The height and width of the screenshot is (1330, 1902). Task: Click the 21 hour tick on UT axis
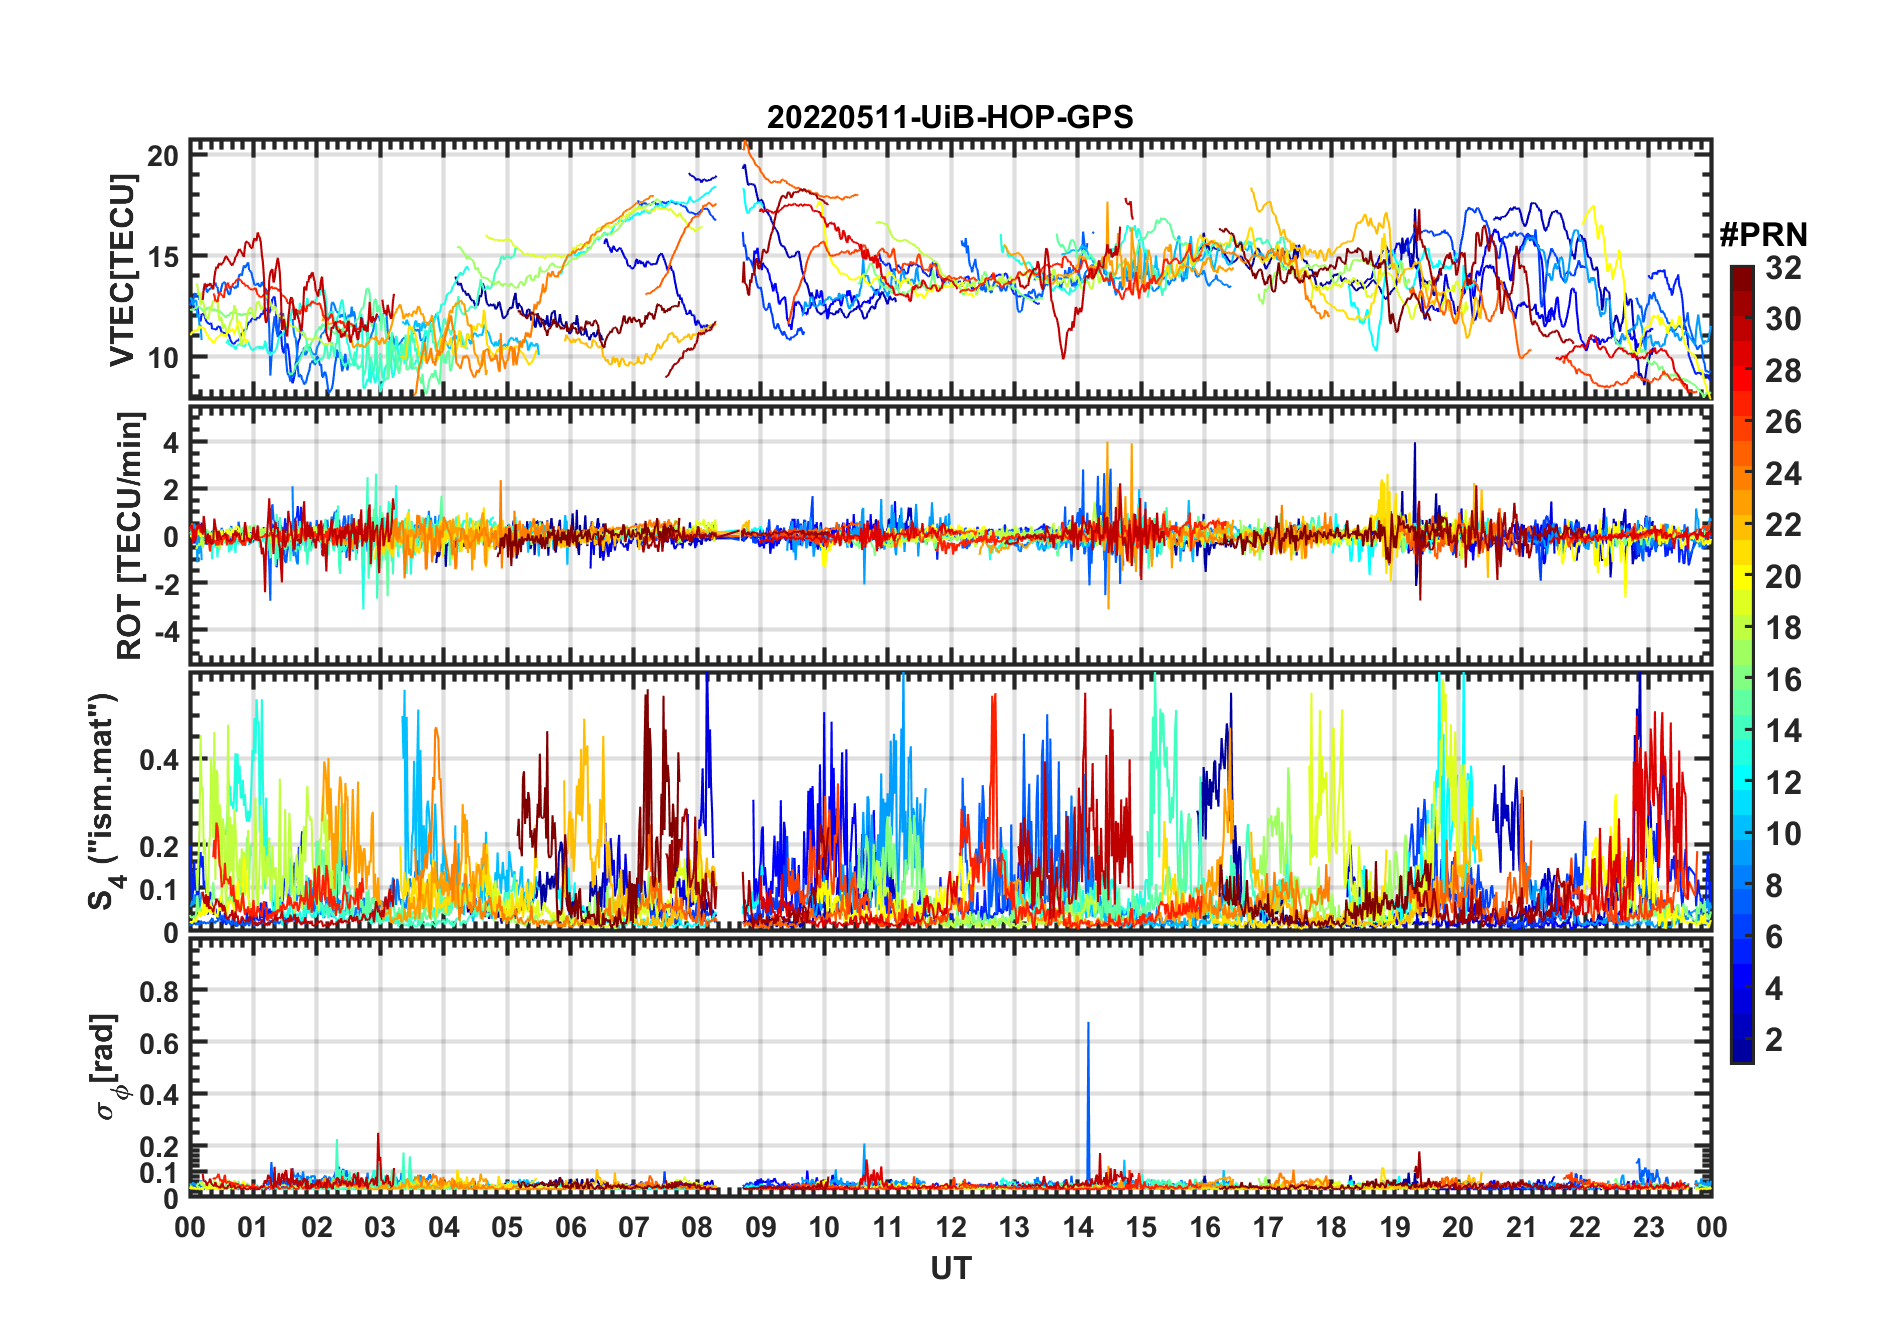click(x=1521, y=1227)
